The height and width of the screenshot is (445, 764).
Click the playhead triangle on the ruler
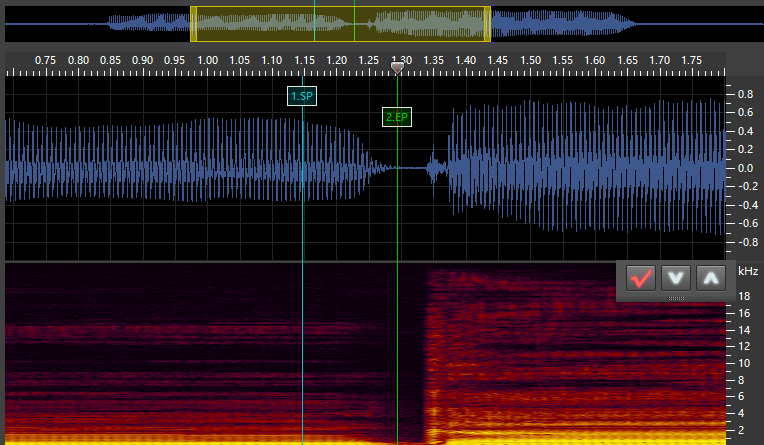tap(398, 68)
